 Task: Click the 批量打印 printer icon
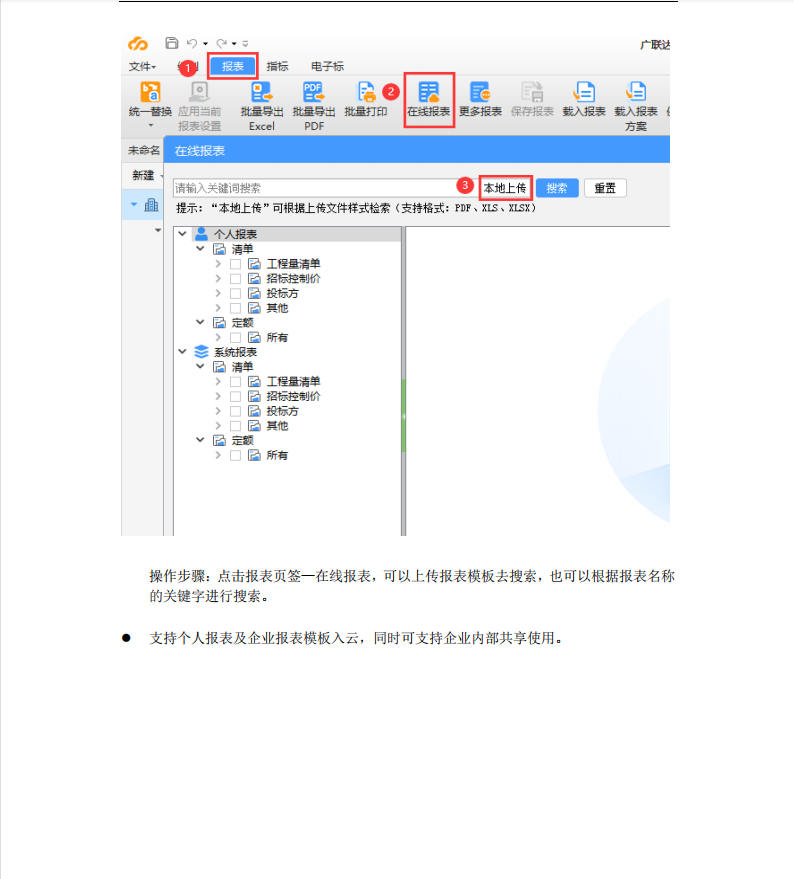point(366,93)
